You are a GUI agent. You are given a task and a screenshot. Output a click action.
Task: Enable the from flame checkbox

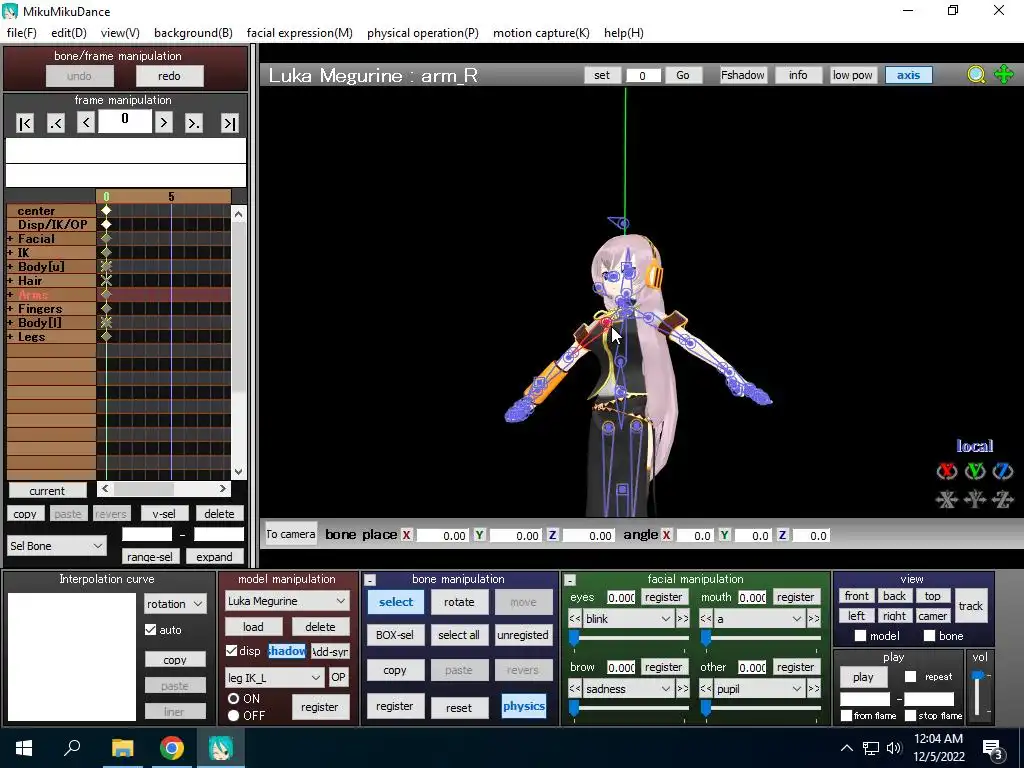(x=846, y=716)
